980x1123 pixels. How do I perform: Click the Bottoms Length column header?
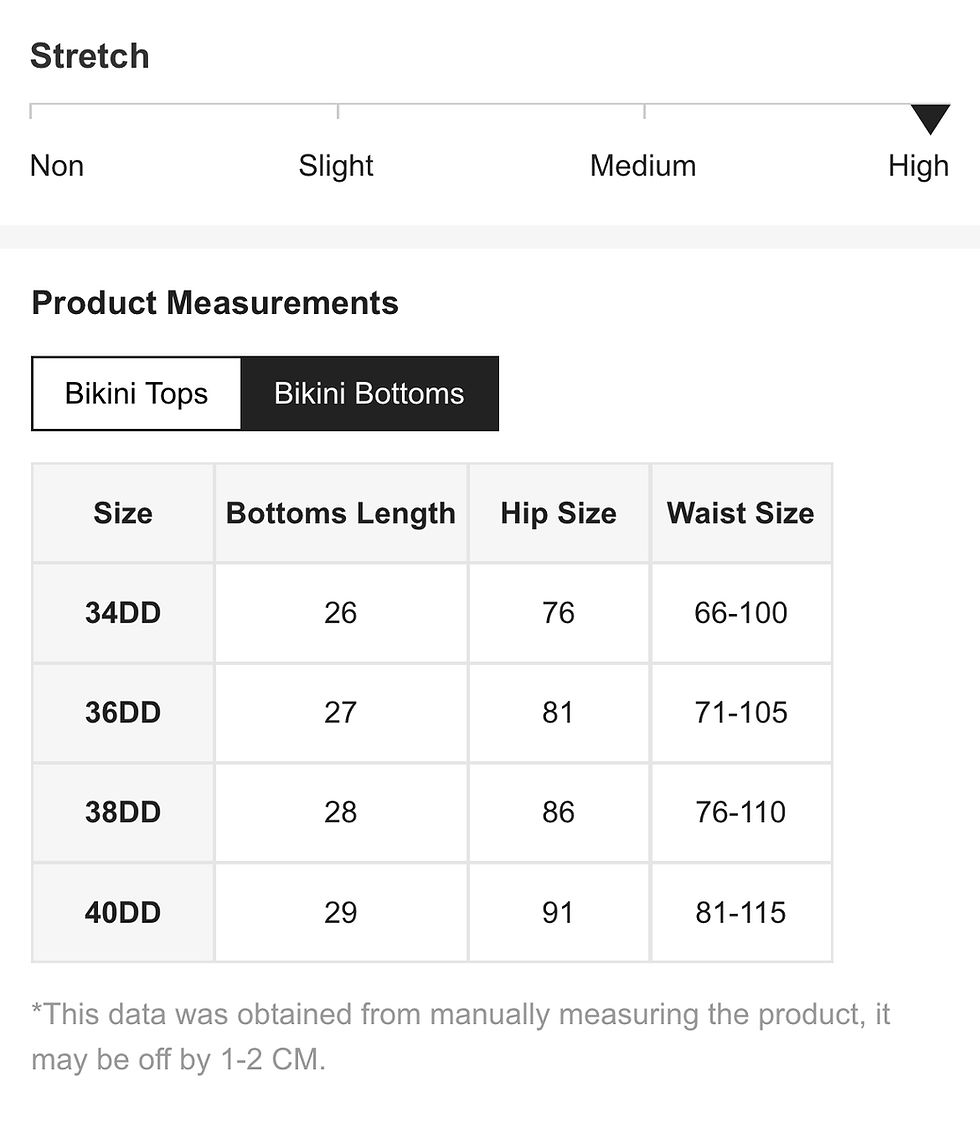point(341,513)
